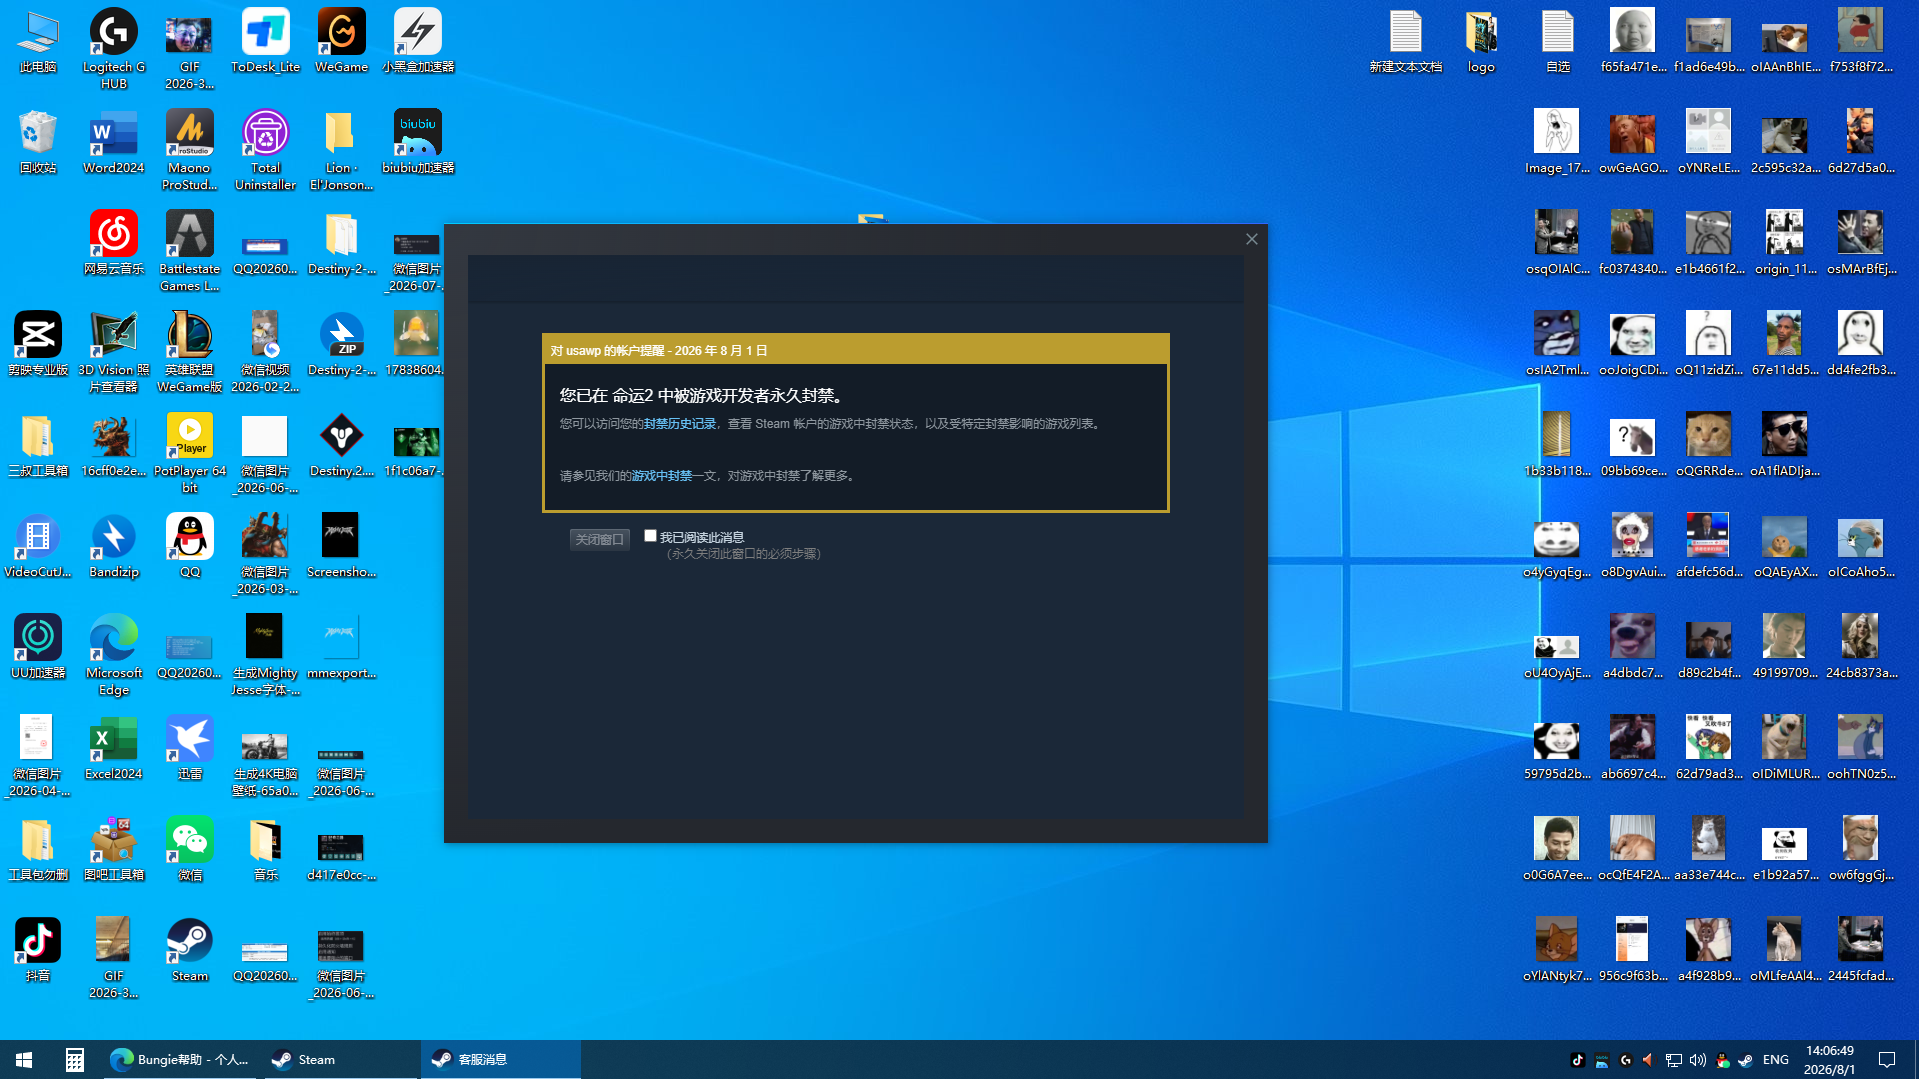The image size is (1919, 1079).
Task: Select the 此电脑 desktop icon
Action: pos(38,42)
